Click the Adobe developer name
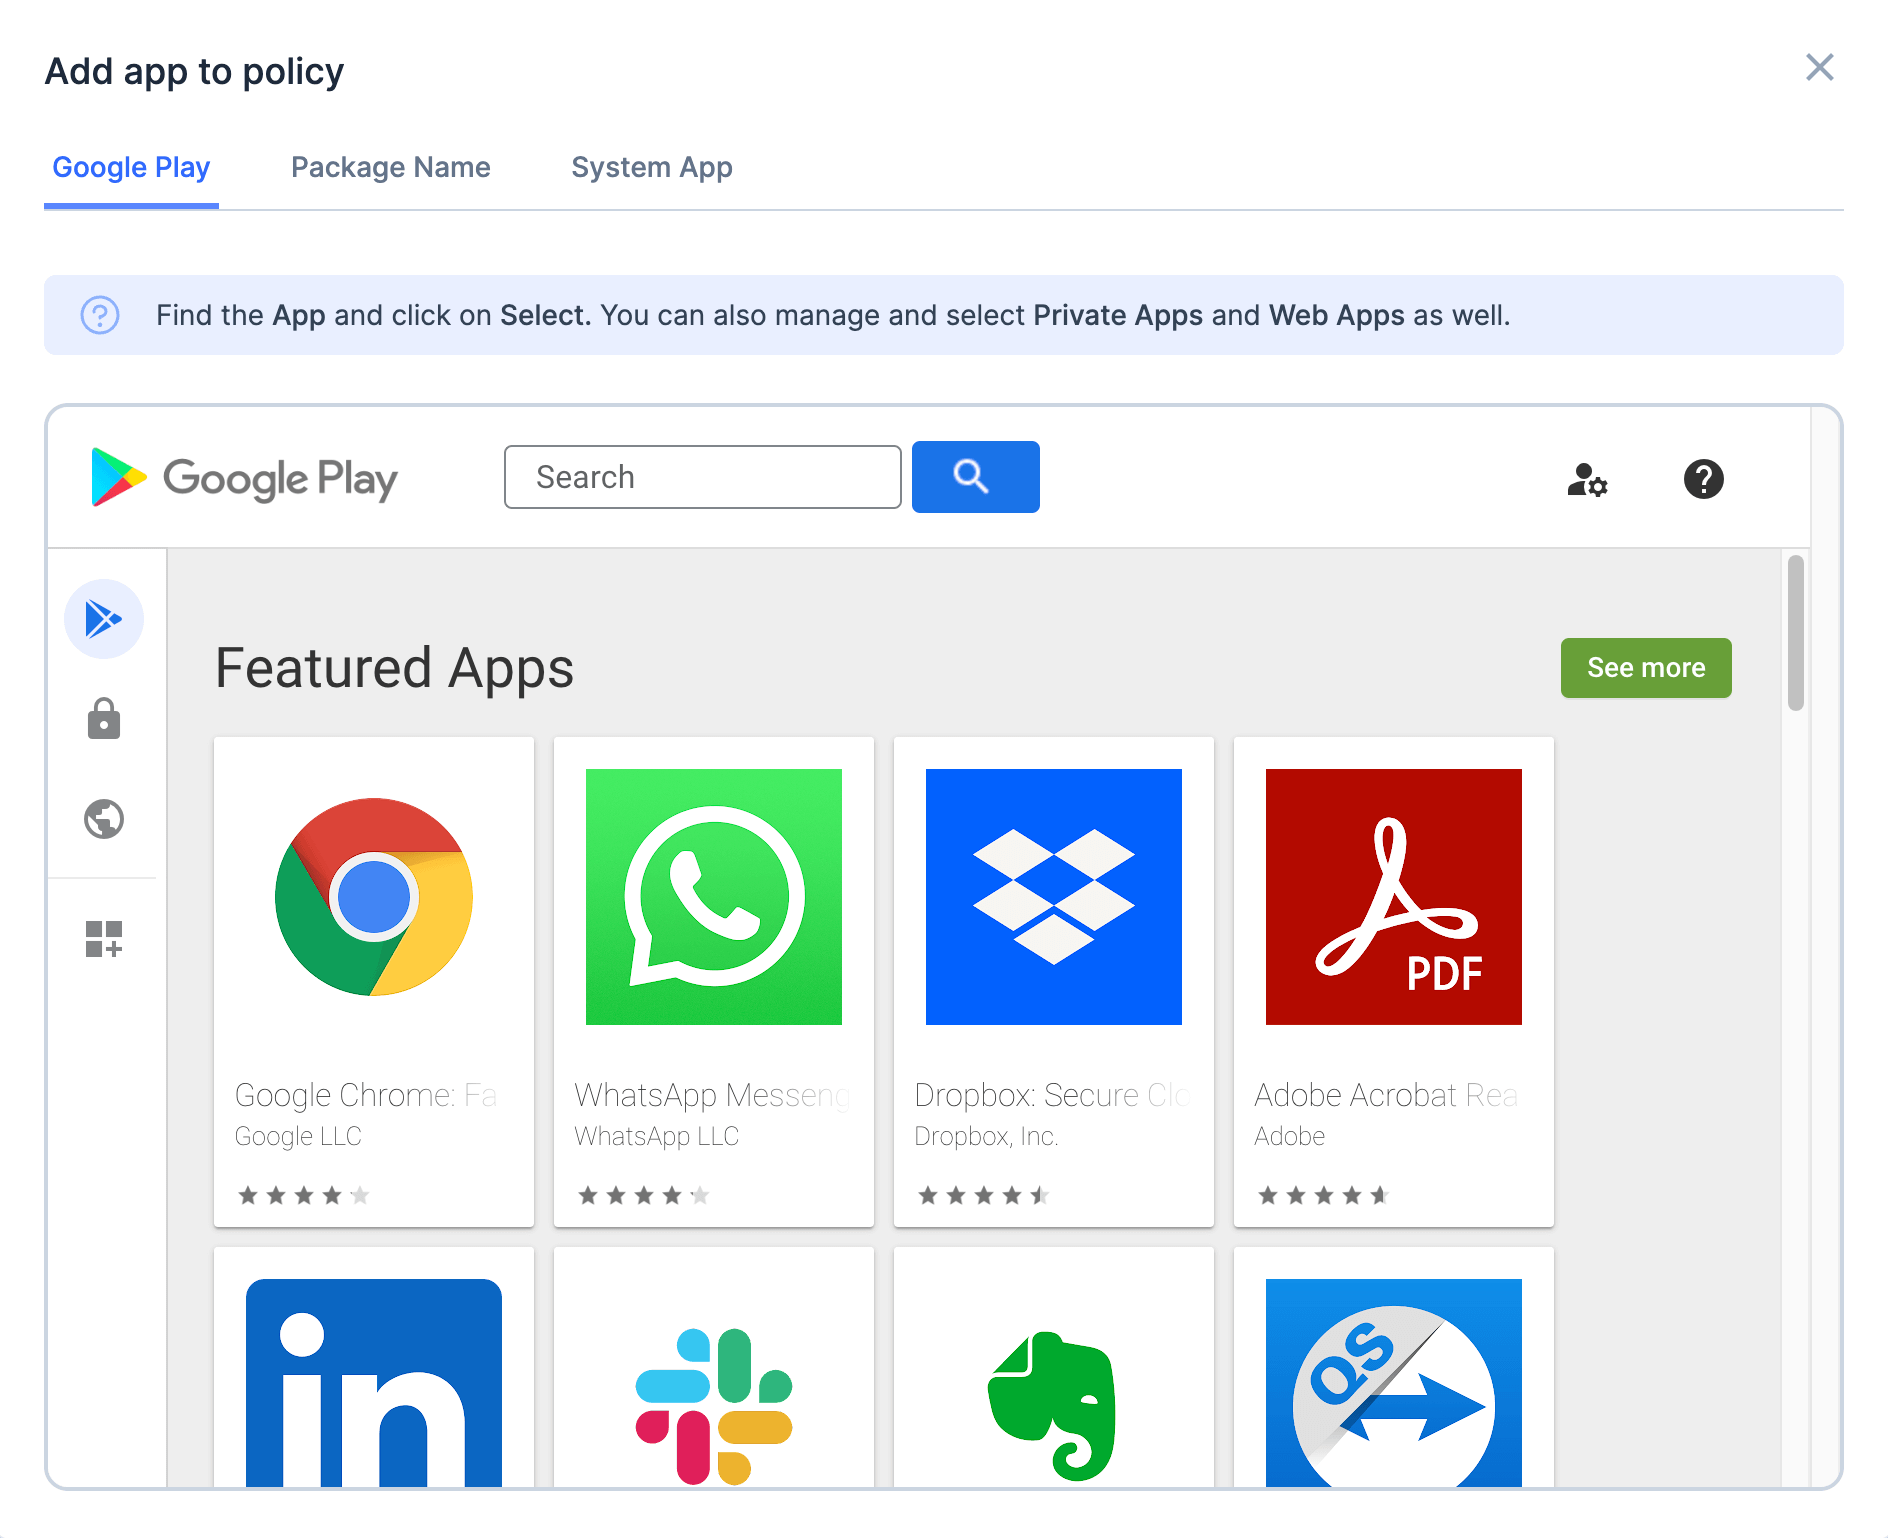The image size is (1888, 1538). click(1290, 1136)
